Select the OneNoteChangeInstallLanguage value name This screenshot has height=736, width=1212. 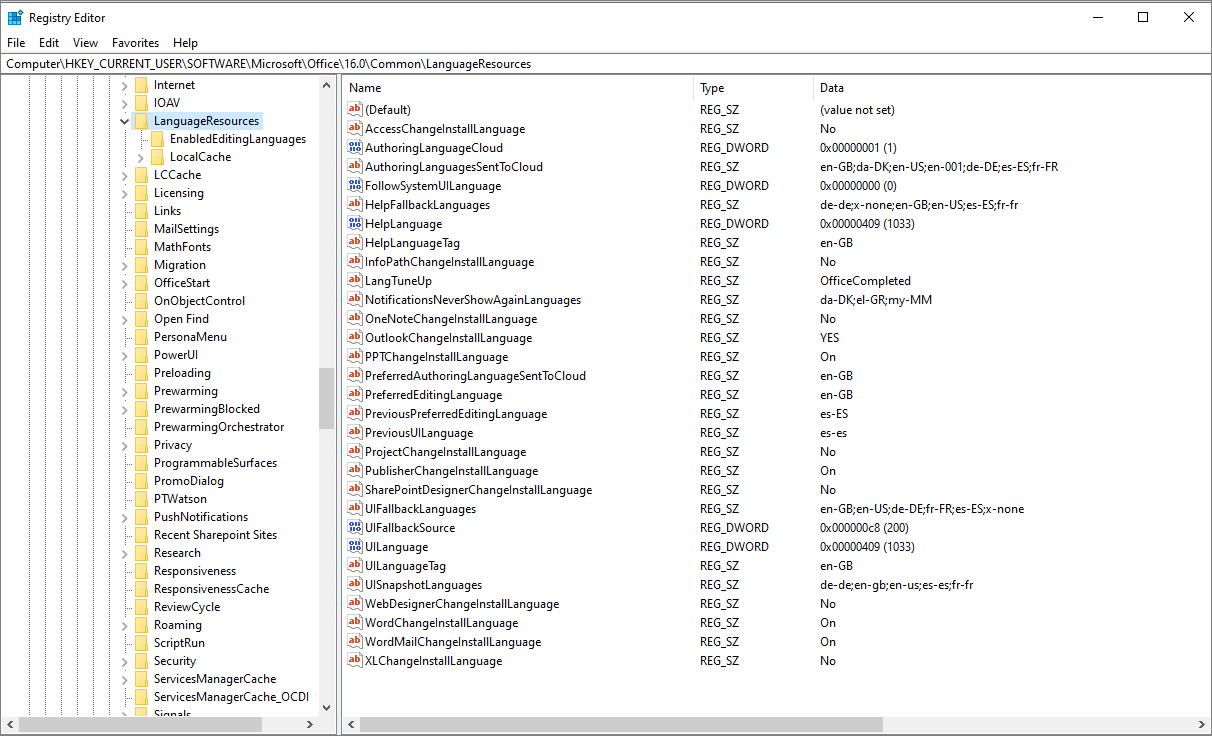451,318
